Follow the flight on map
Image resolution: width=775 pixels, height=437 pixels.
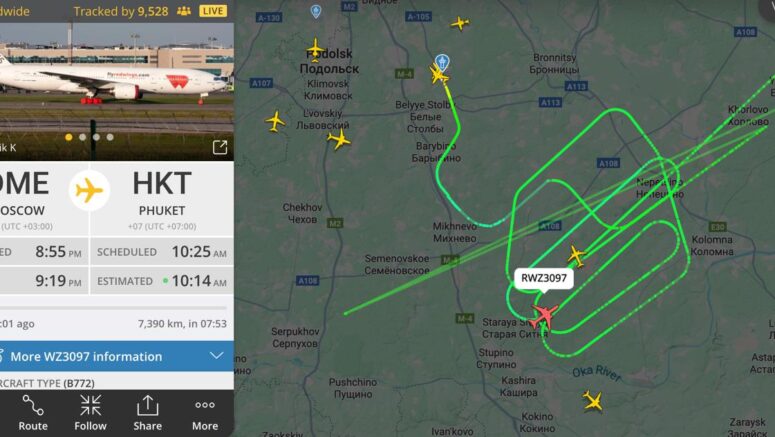[90, 413]
